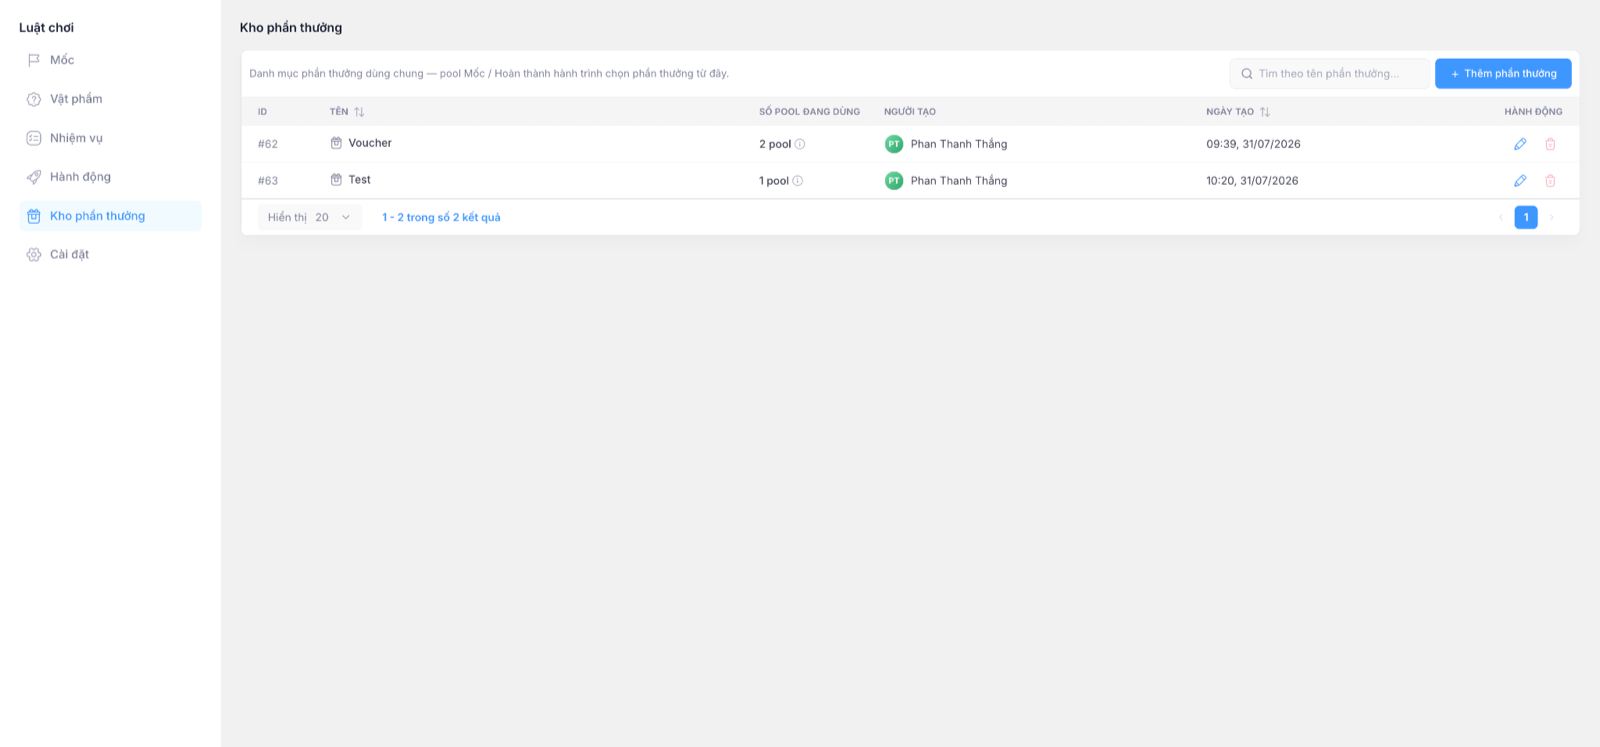Navigate to Nhiệm vụ in the sidebar
The width and height of the screenshot is (1600, 747).
110,138
